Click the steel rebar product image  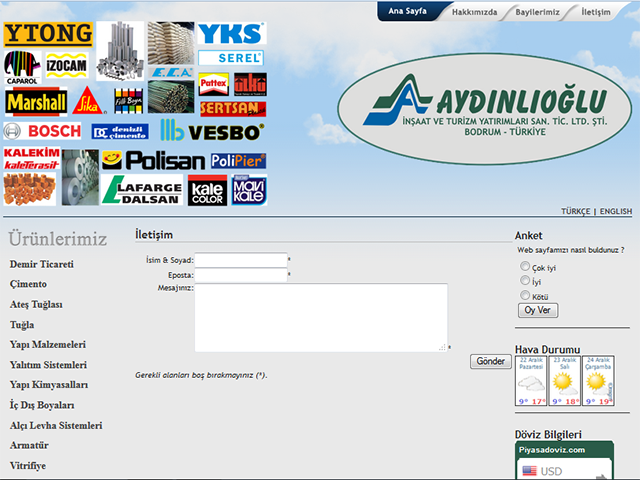click(x=171, y=97)
